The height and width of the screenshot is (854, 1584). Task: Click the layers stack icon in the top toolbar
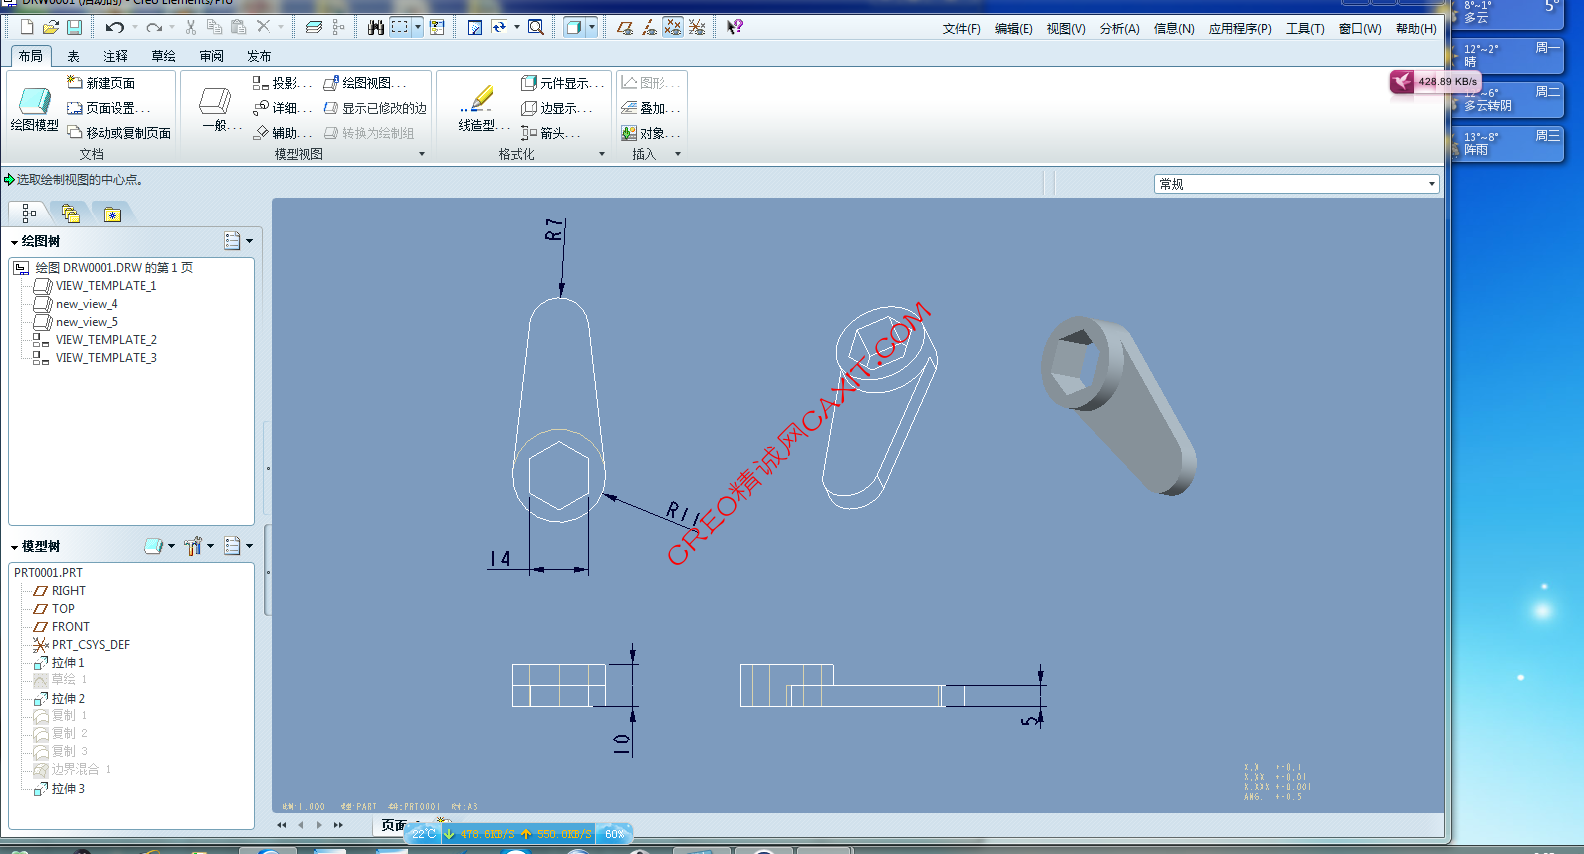313,28
